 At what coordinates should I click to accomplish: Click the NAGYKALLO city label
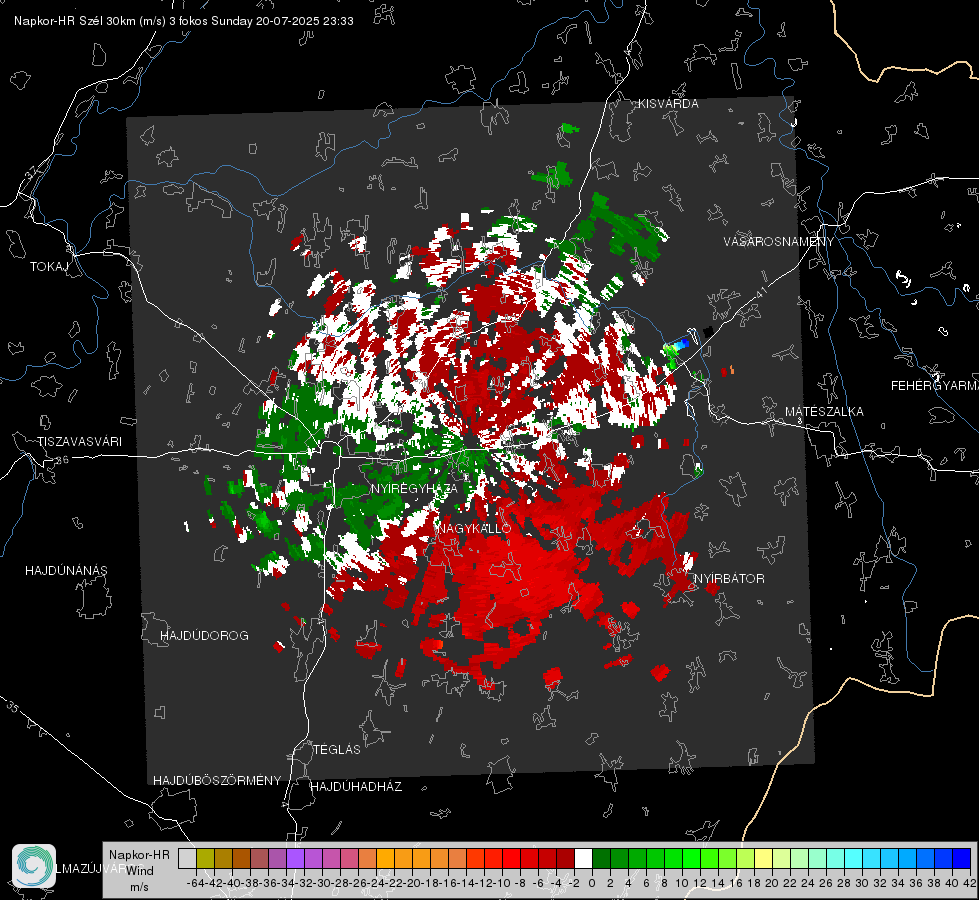pyautogui.click(x=475, y=528)
